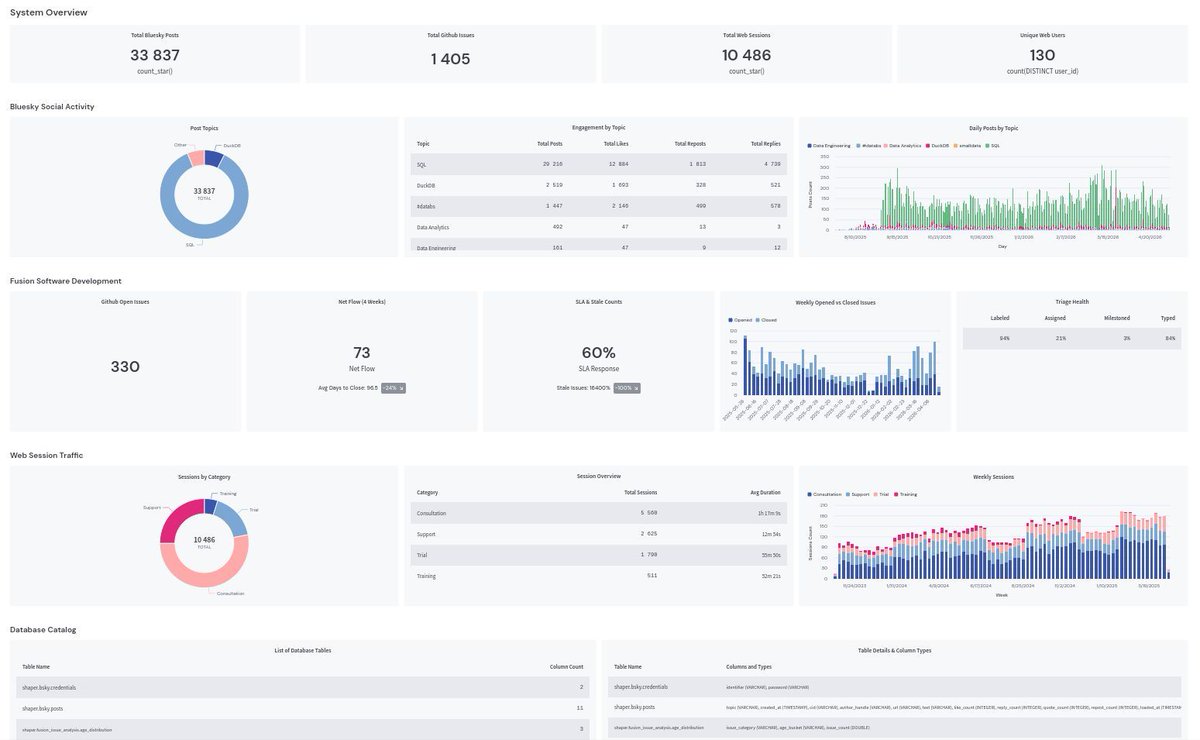Click the -100% stale issues badge

(627, 388)
